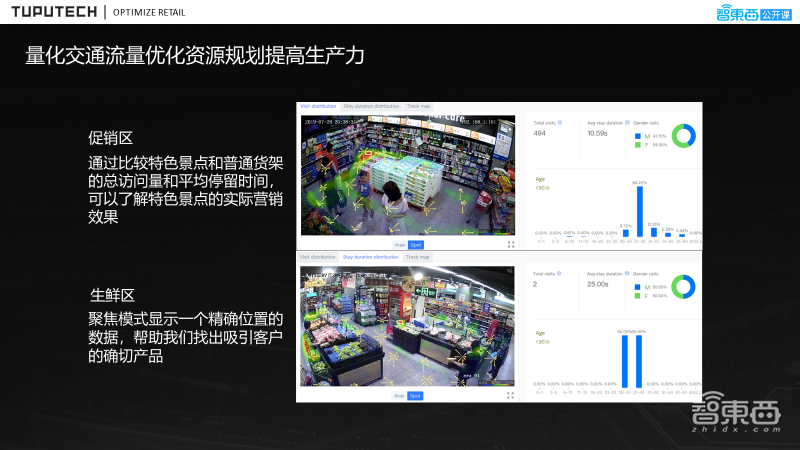
Task: Click the 9.72% age bar in upper chart
Action: [x=626, y=234]
